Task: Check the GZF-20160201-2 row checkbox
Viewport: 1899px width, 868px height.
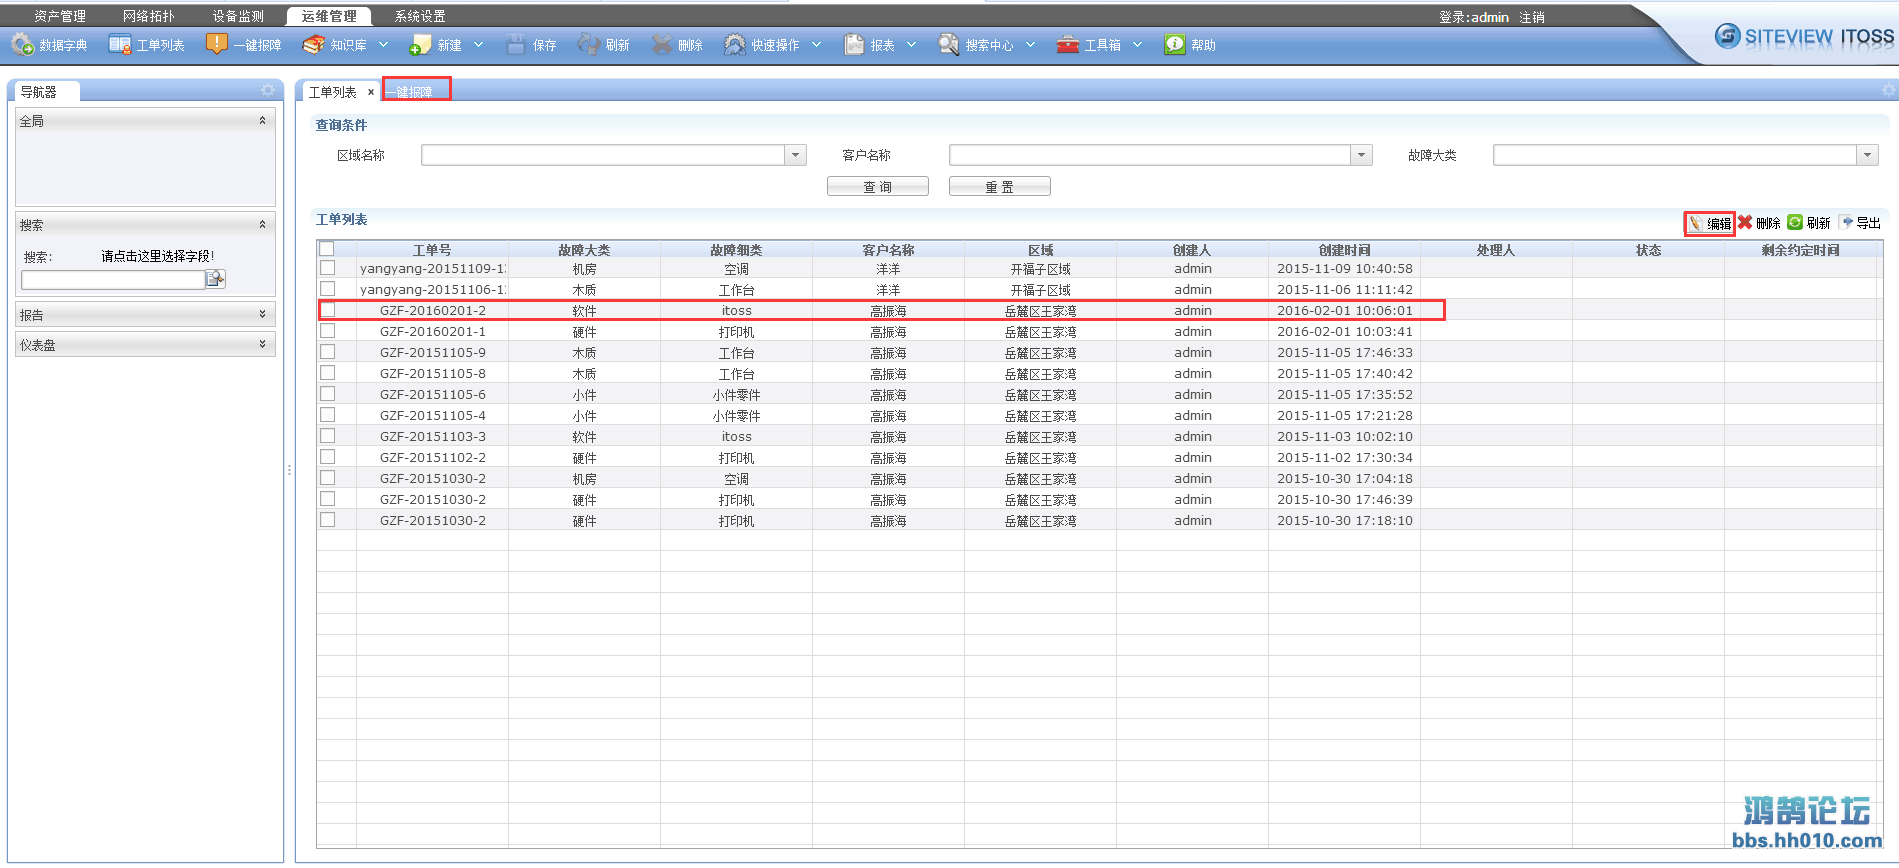Action: [x=328, y=310]
